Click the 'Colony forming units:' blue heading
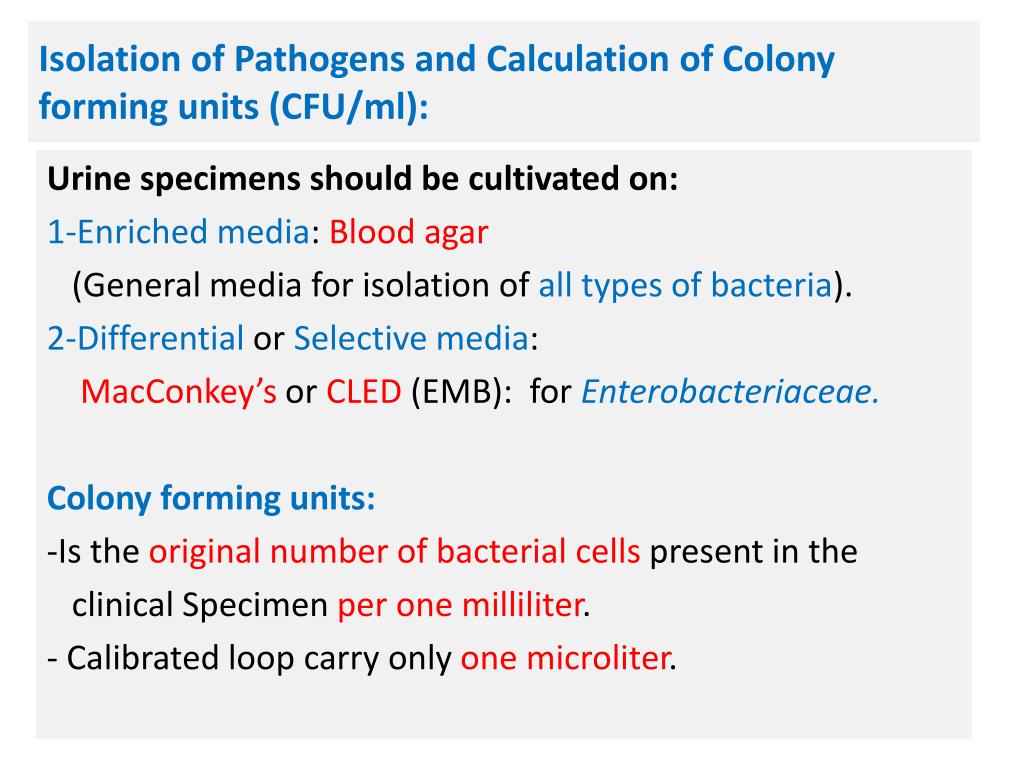Image resolution: width=1024 pixels, height=768 pixels. point(211,498)
